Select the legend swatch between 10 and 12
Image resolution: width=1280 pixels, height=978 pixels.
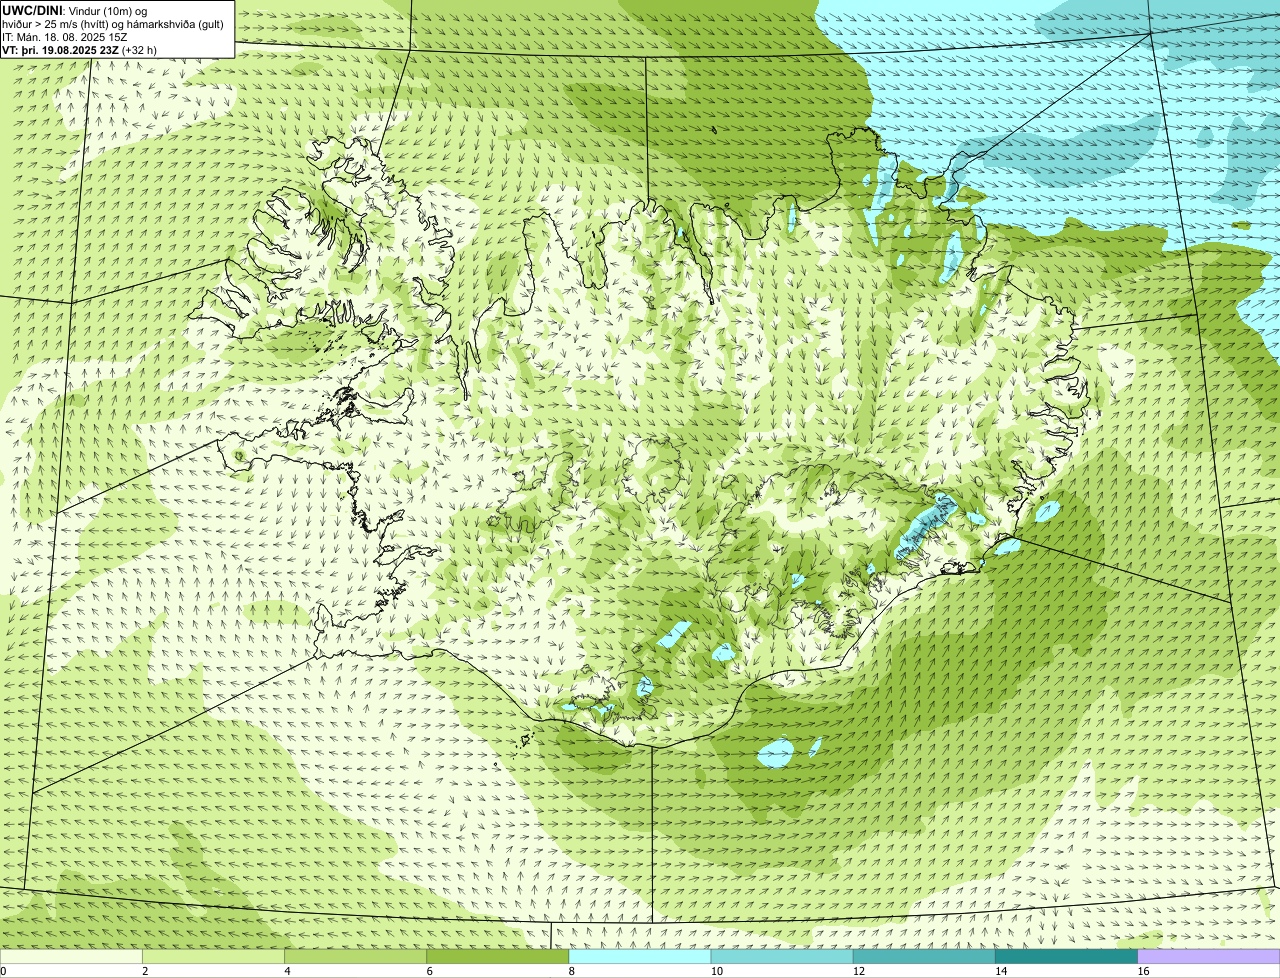(782, 956)
